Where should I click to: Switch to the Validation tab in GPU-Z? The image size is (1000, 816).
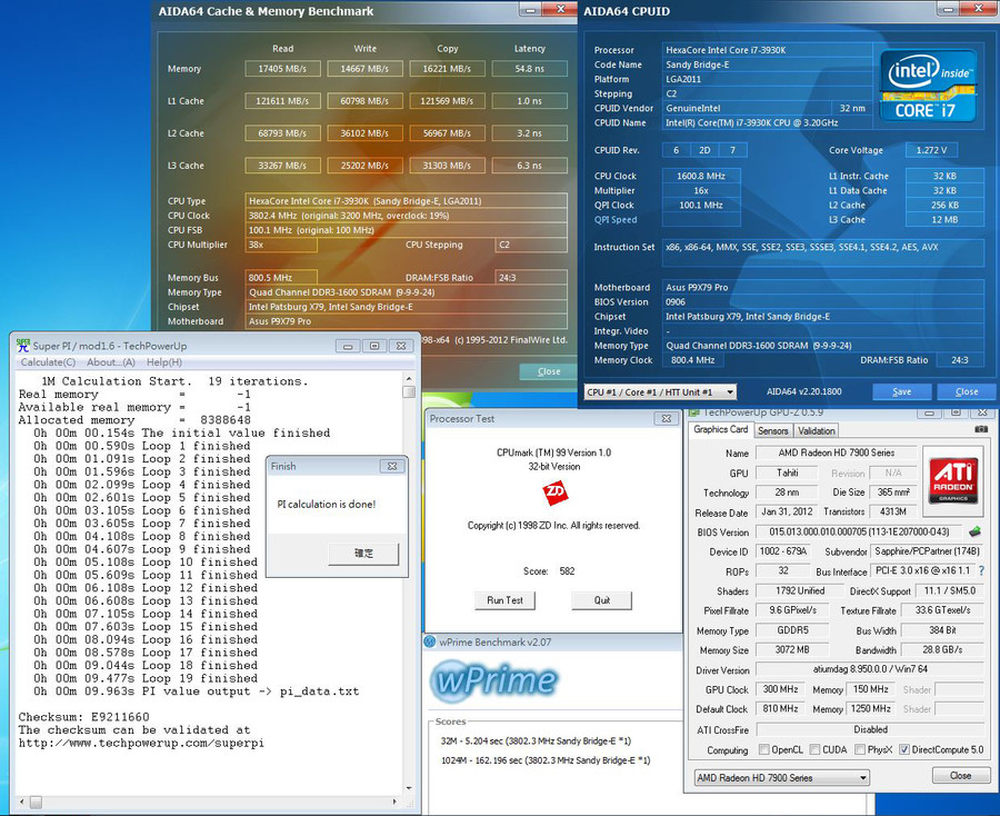(816, 431)
